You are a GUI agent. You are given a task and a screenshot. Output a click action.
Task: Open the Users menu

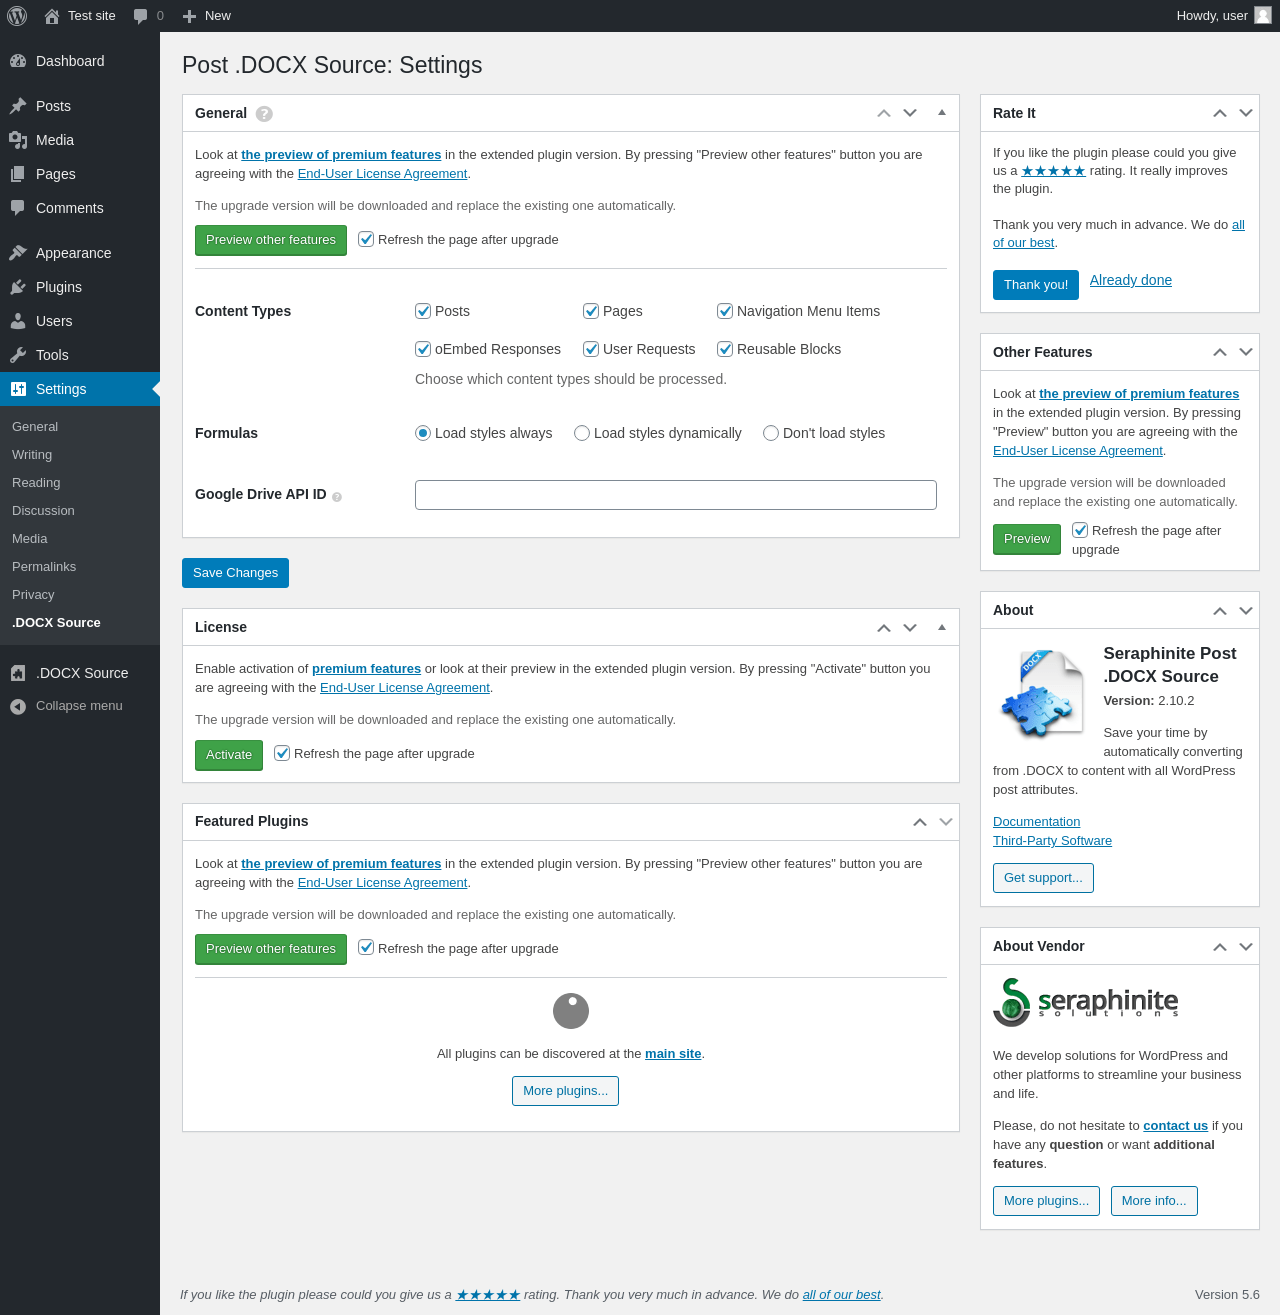tap(80, 321)
